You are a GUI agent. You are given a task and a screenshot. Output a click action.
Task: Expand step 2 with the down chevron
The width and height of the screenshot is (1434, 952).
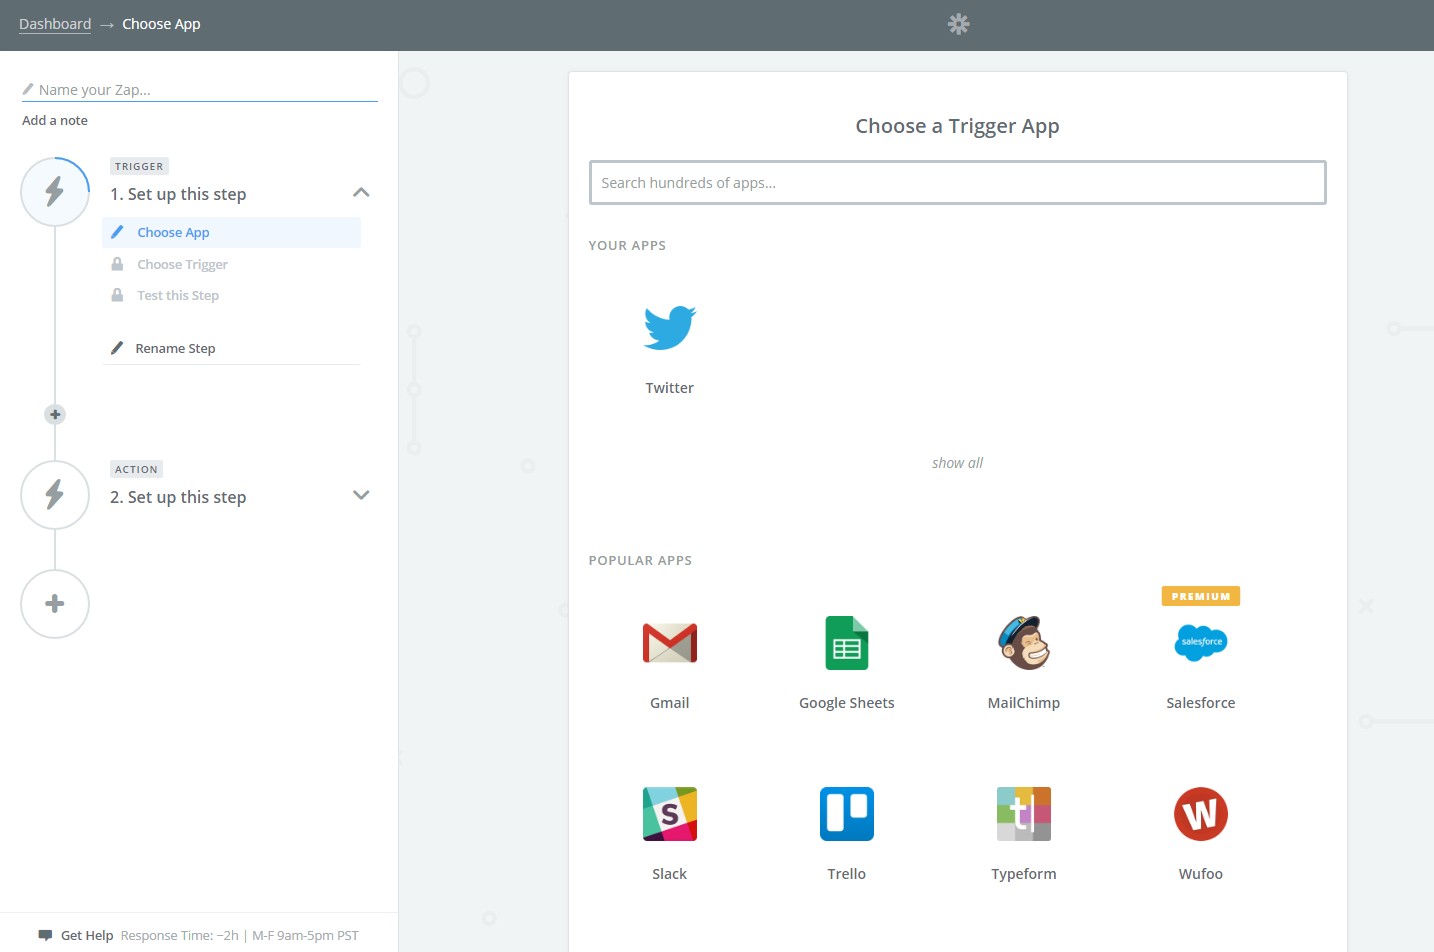click(361, 495)
